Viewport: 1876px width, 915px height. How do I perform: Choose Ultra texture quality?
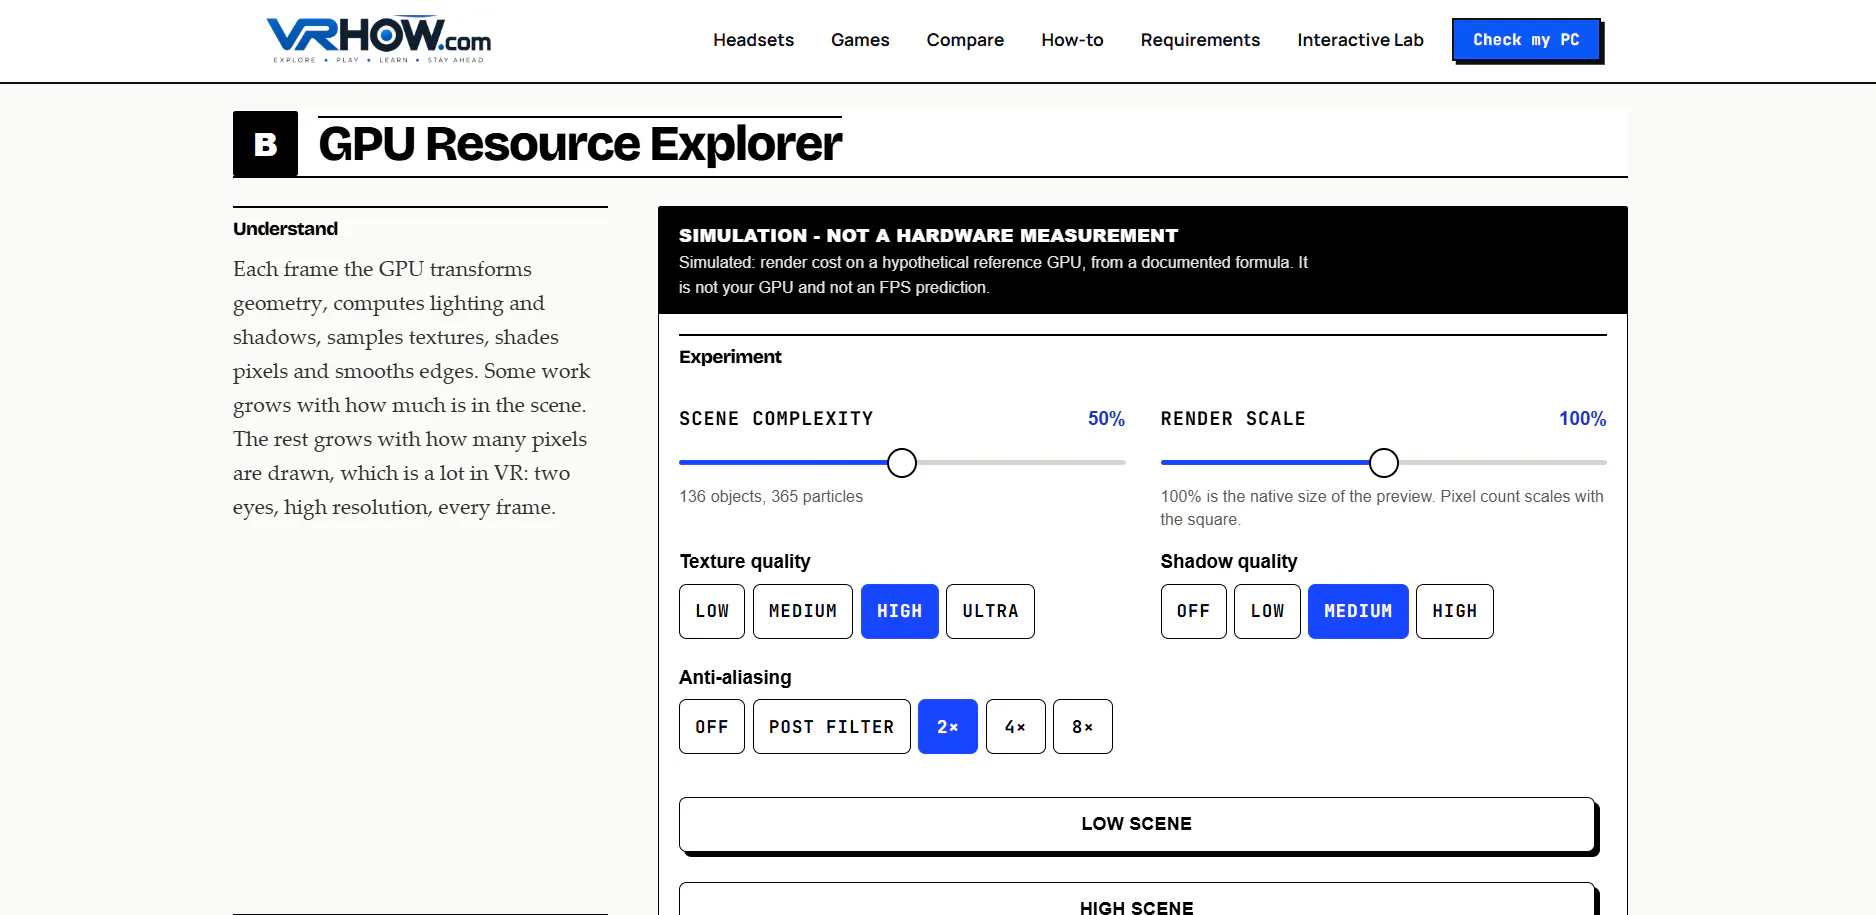[x=990, y=611]
